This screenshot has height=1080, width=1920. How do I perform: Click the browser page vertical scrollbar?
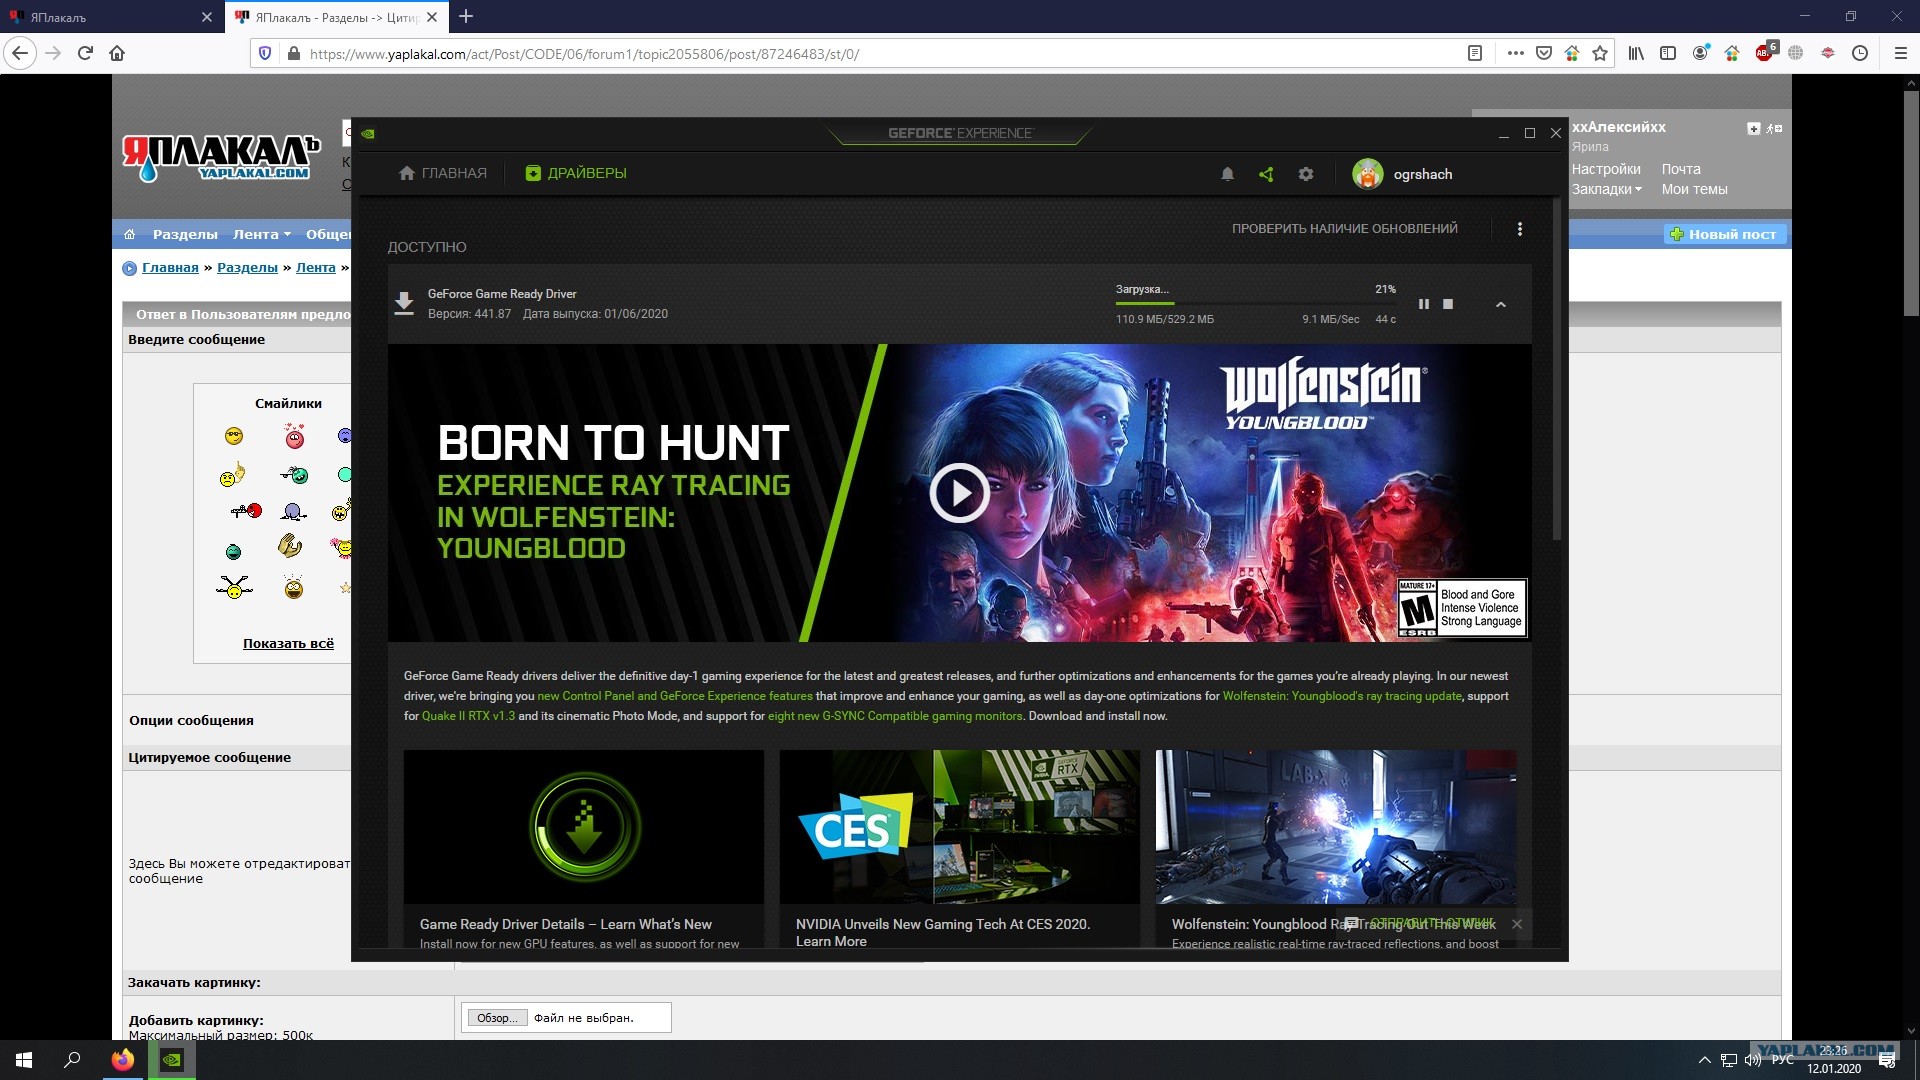pyautogui.click(x=1911, y=204)
